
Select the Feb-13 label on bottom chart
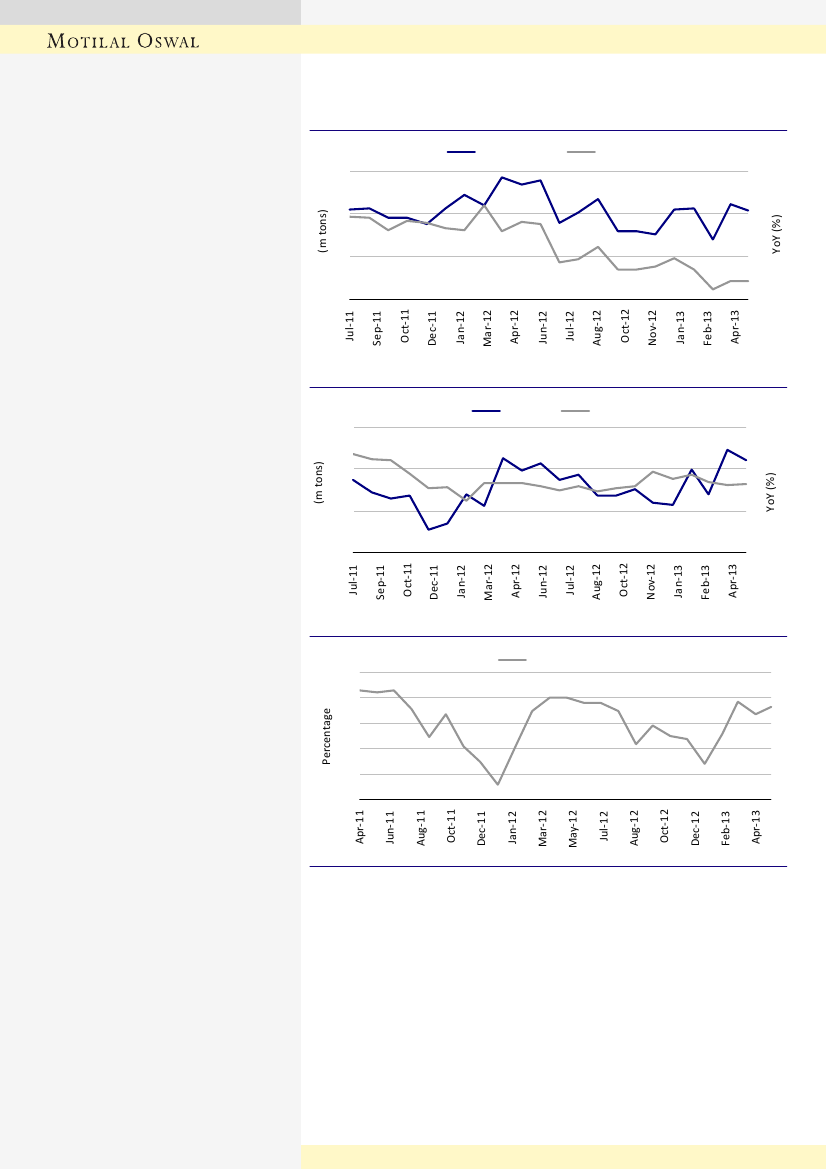[727, 826]
